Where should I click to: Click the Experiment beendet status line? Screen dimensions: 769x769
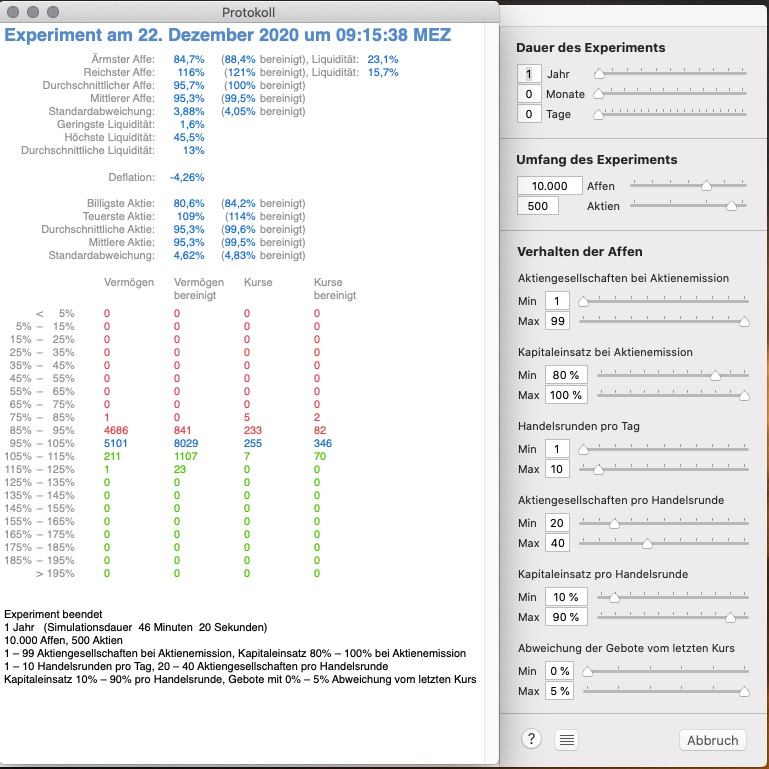[53, 615]
